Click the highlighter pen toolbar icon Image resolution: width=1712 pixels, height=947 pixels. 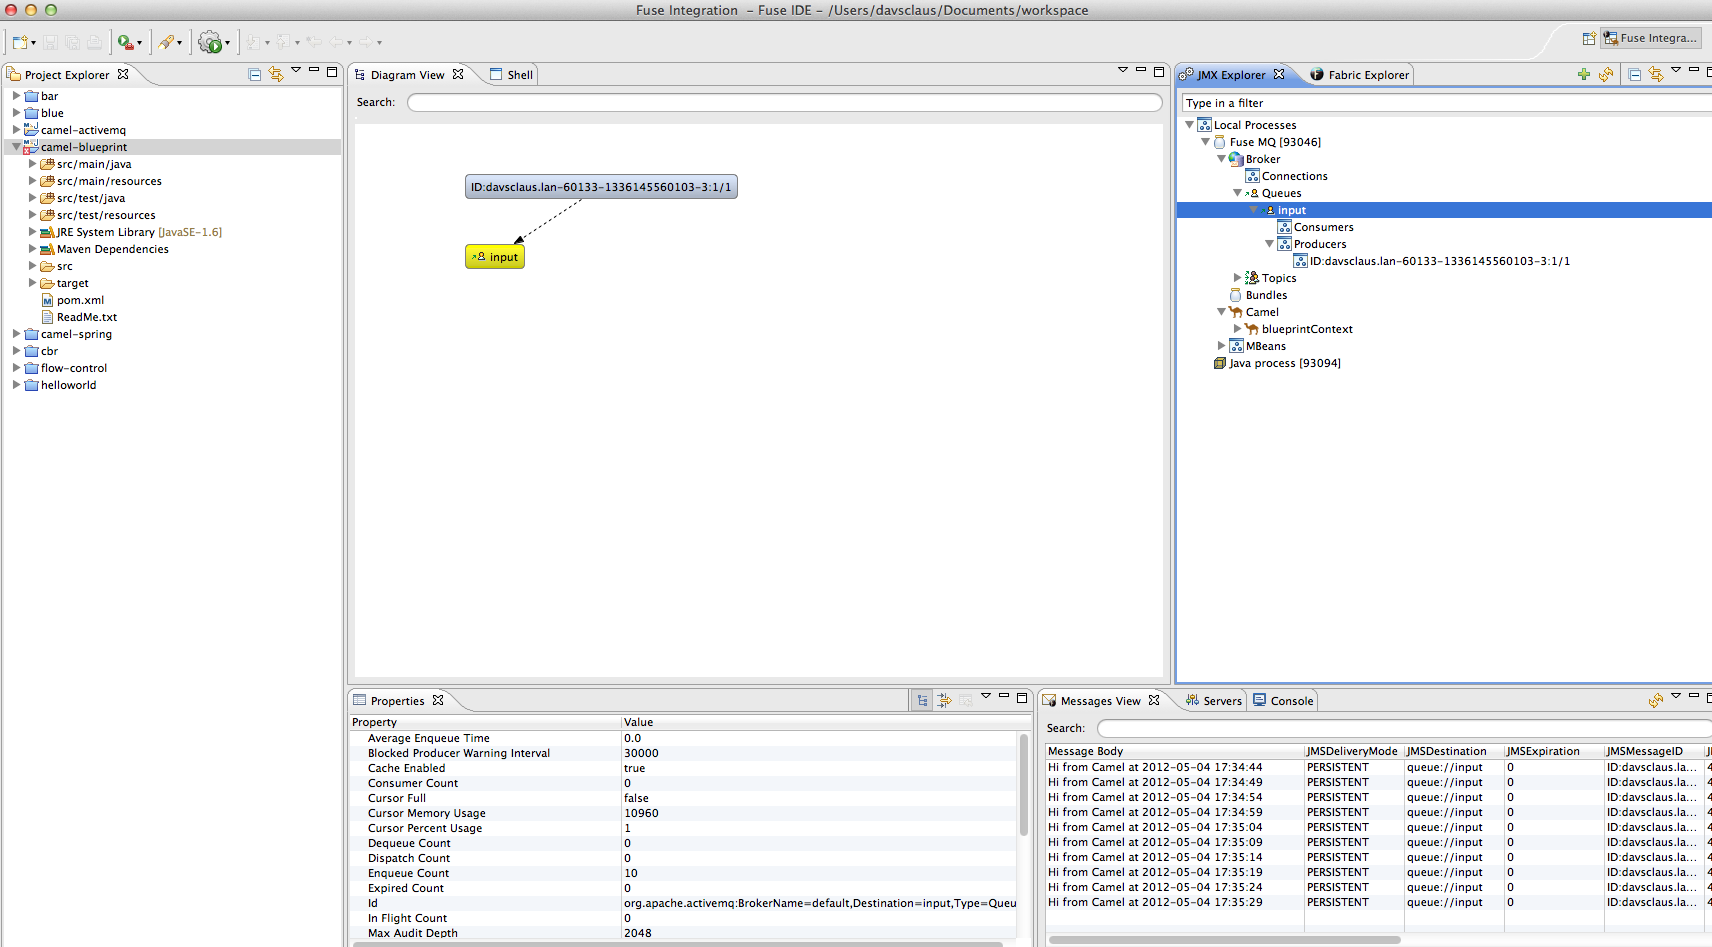coord(166,42)
